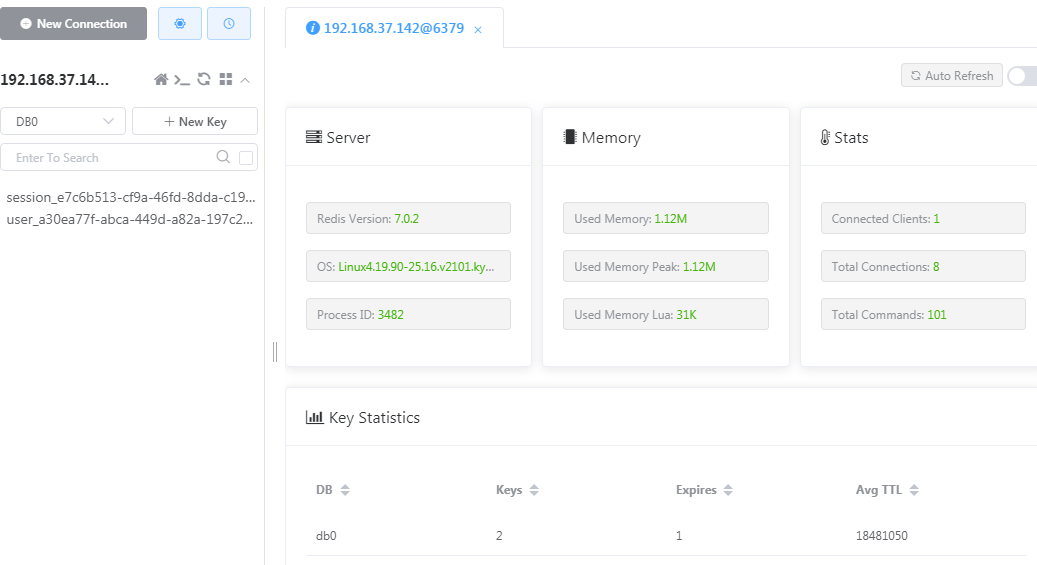
Task: Click the Server card icon
Action: [x=313, y=137]
